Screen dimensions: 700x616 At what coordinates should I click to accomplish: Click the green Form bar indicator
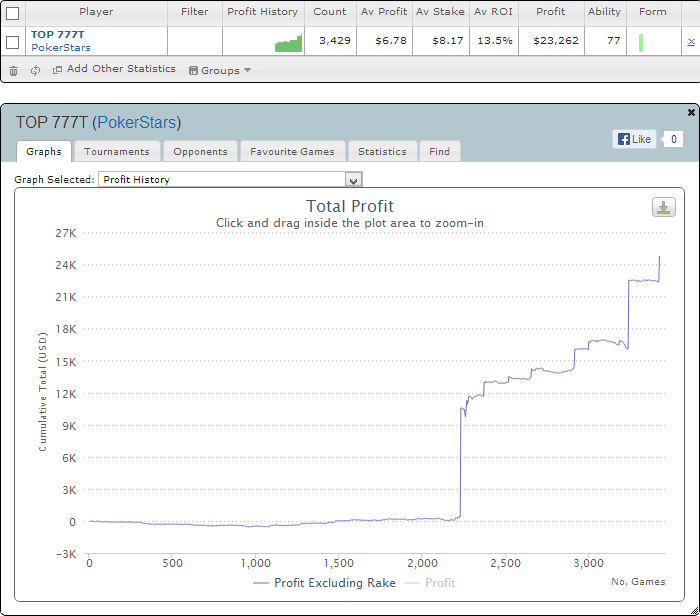tap(641, 43)
